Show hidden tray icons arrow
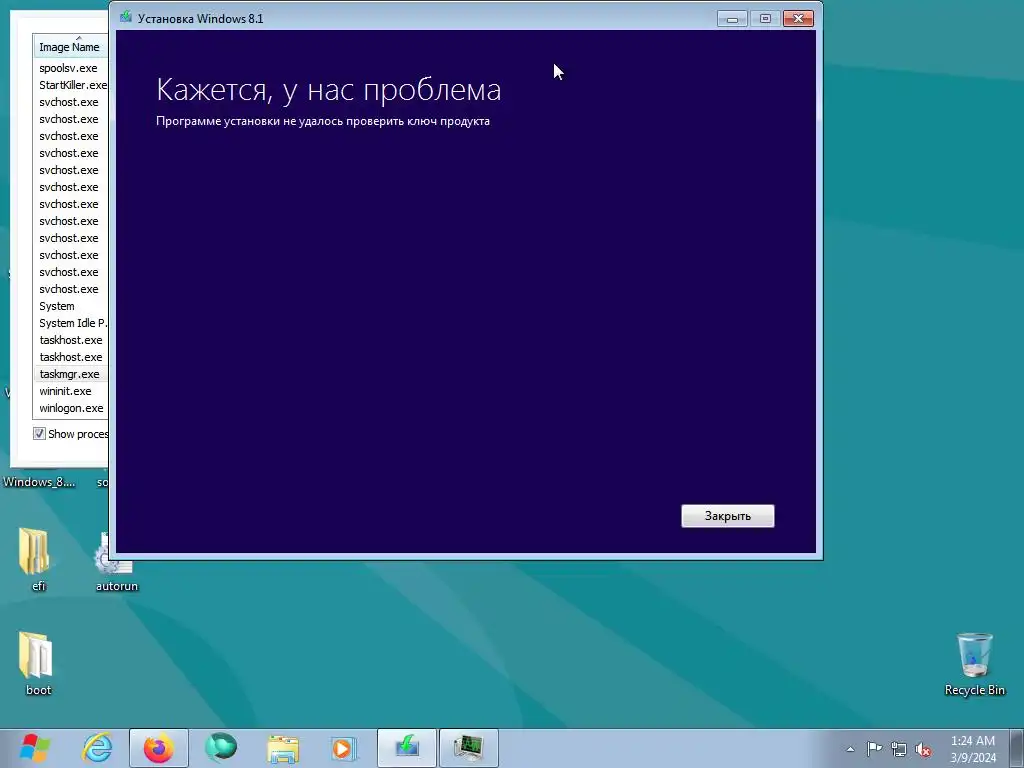 (850, 749)
